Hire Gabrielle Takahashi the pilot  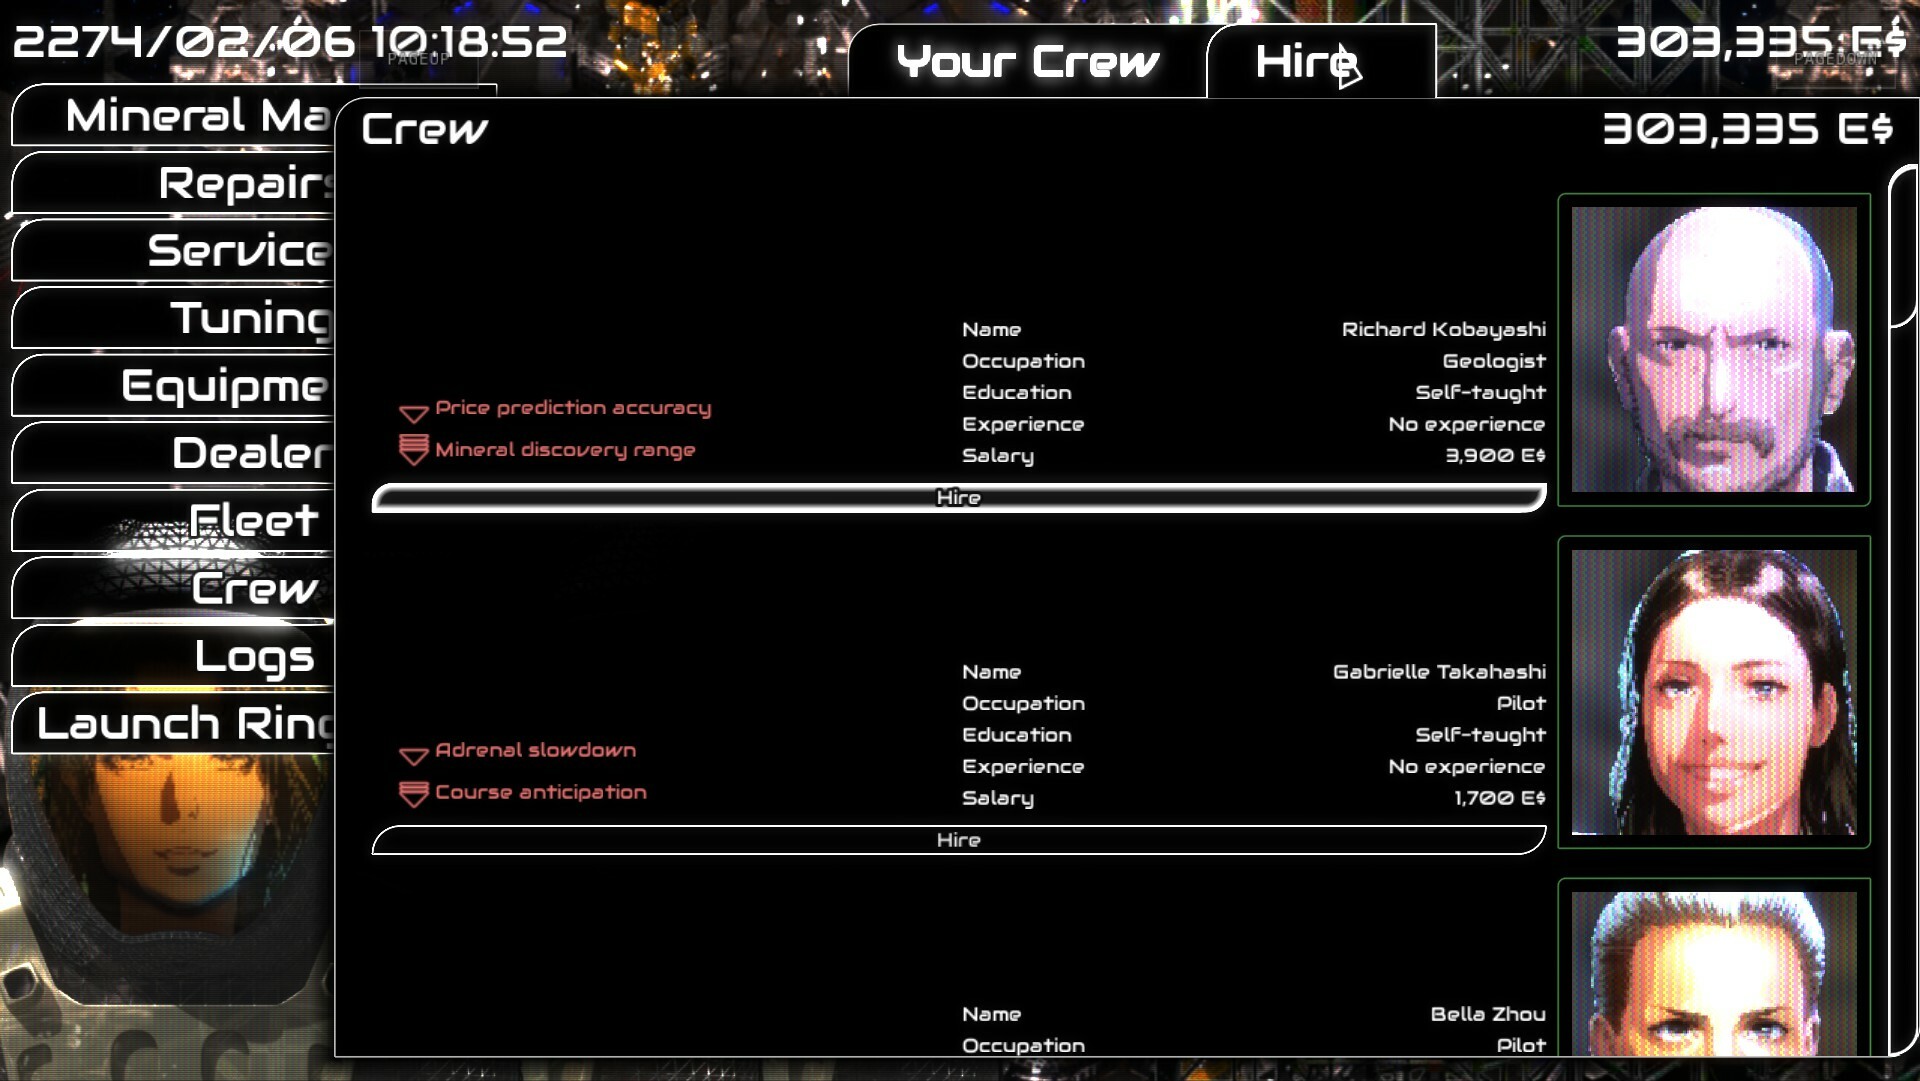click(957, 840)
